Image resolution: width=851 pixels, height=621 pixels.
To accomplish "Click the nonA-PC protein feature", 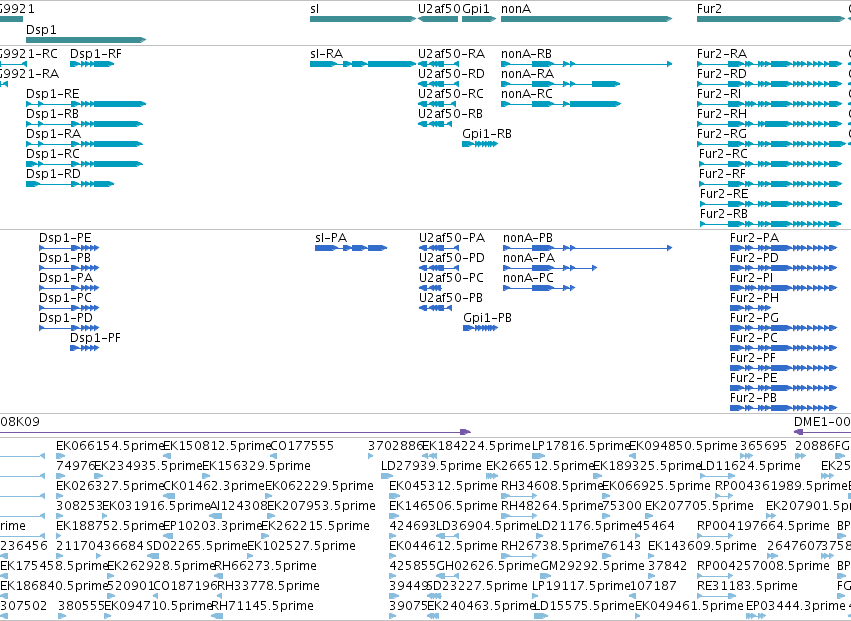I will (539, 288).
